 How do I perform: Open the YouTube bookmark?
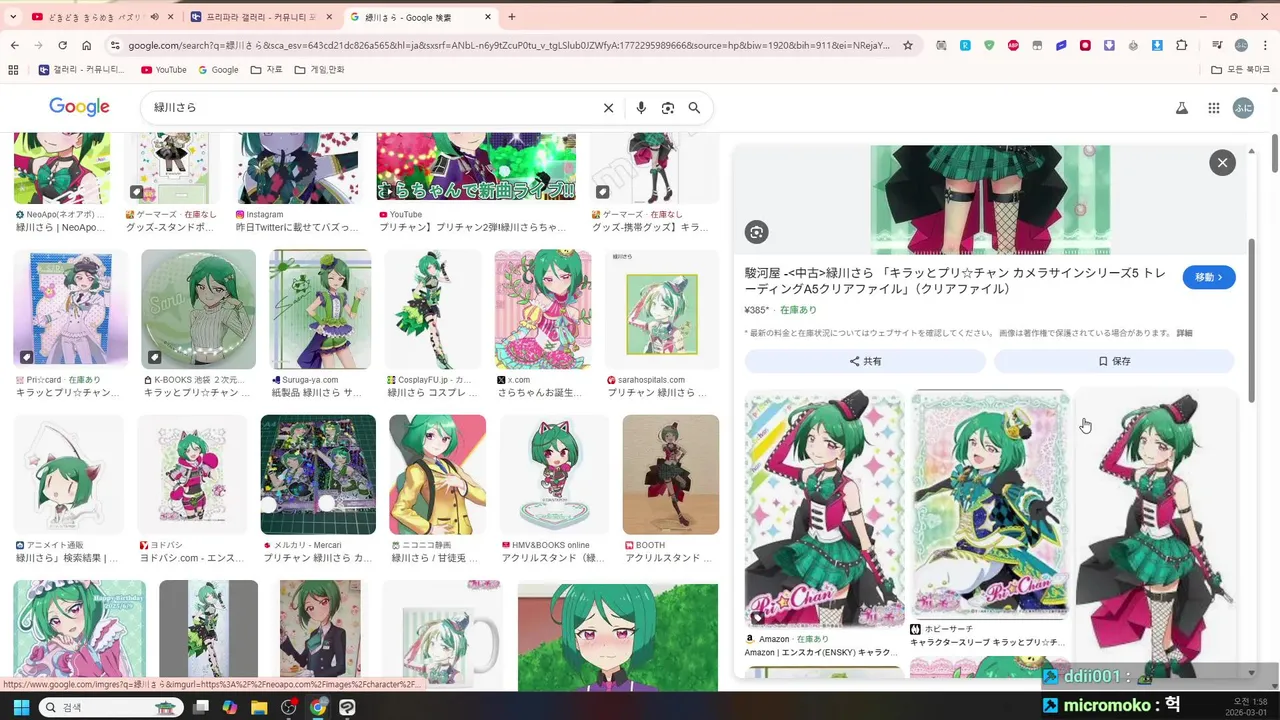pyautogui.click(x=164, y=70)
